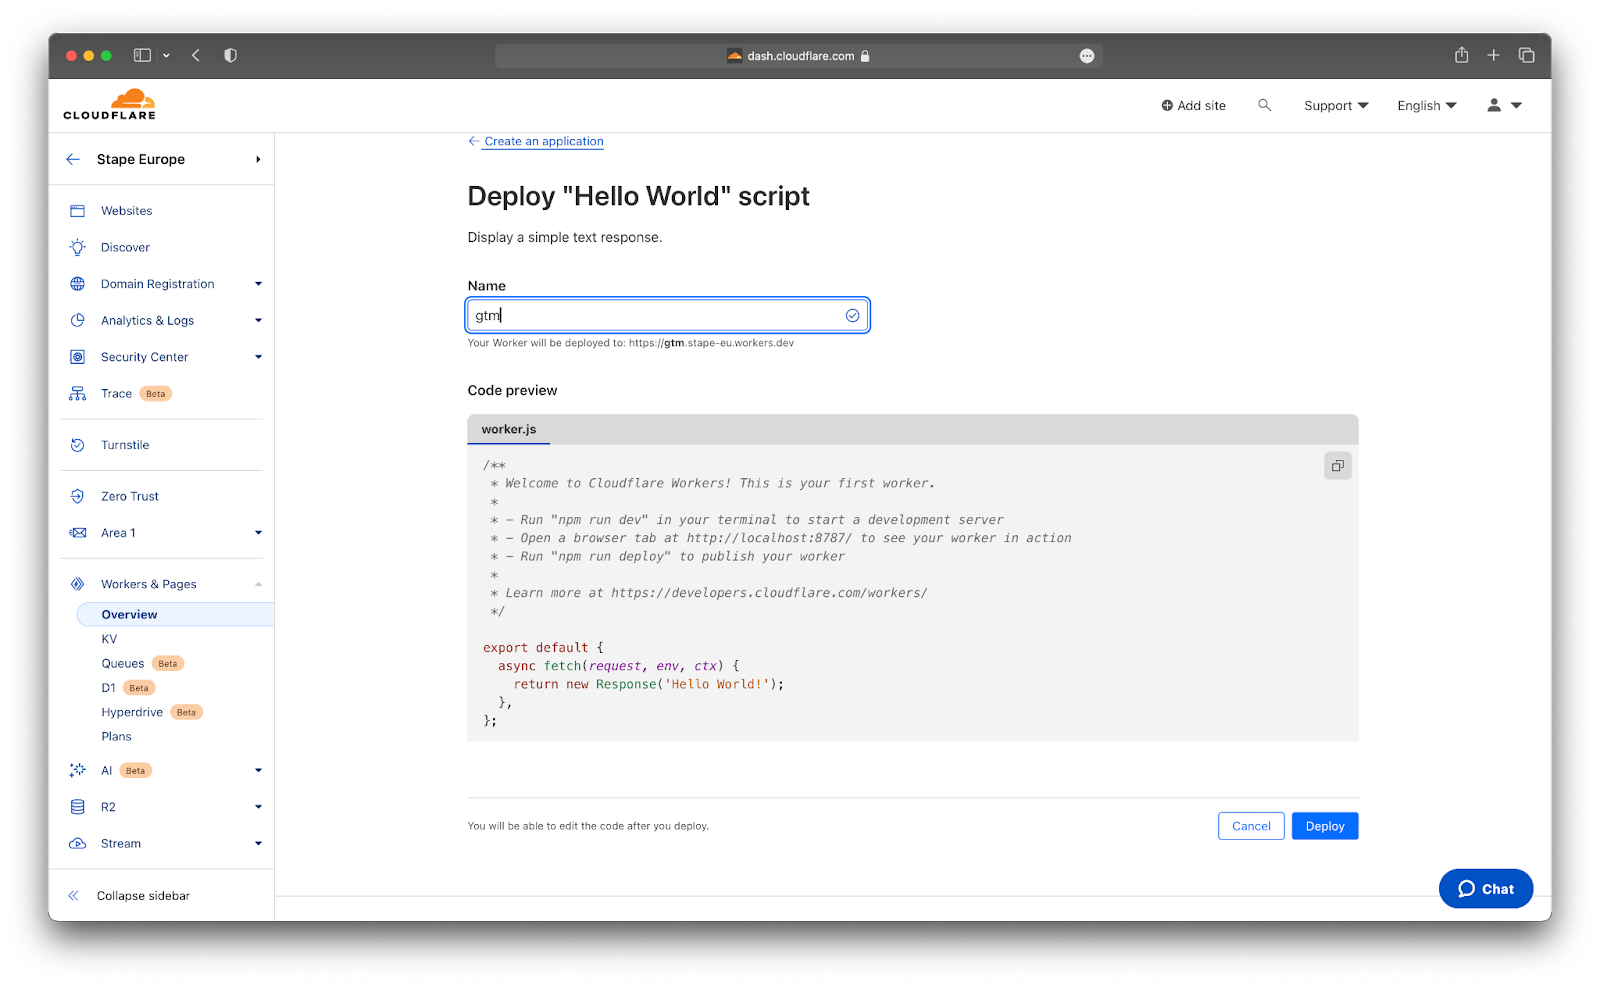1600x985 pixels.
Task: Click the back arrow beside Stape Europe
Action: pos(73,159)
